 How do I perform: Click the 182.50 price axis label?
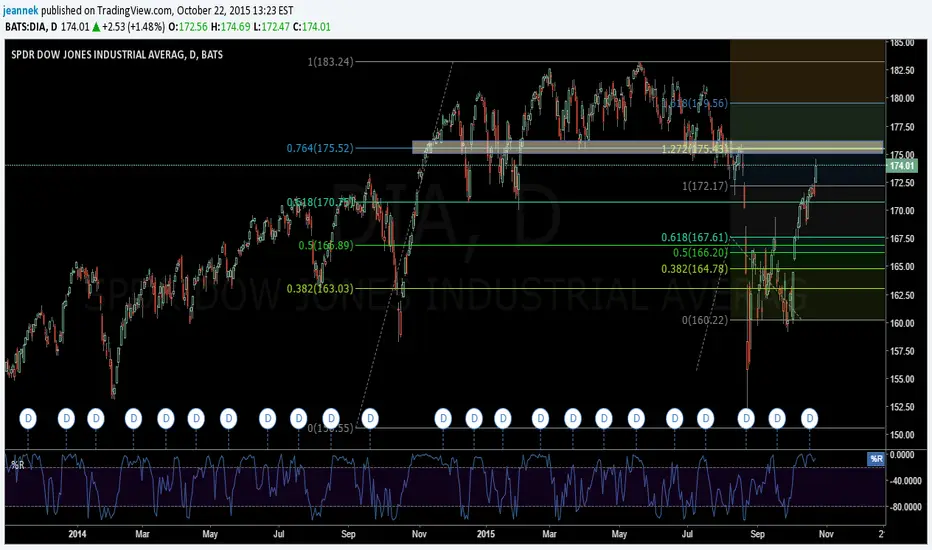tap(902, 70)
